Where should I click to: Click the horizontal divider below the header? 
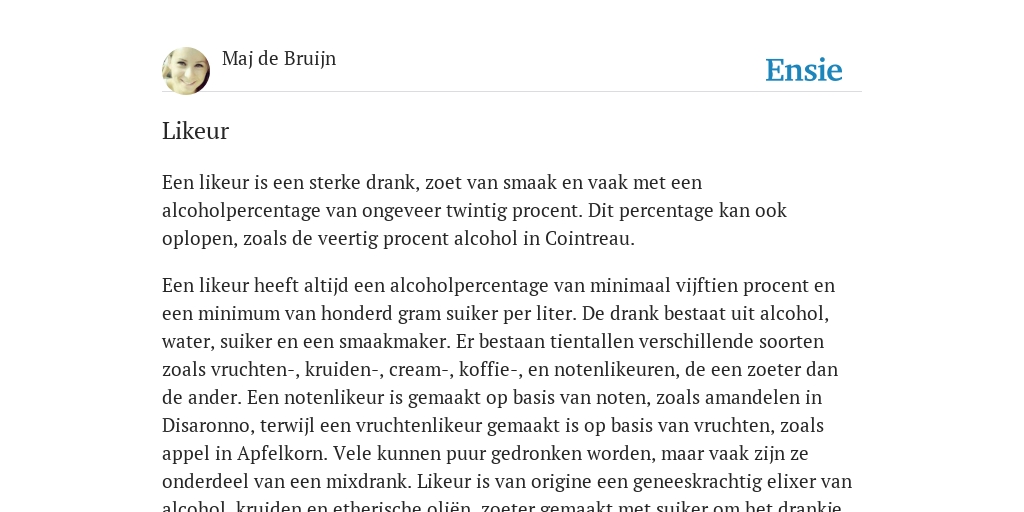[512, 91]
